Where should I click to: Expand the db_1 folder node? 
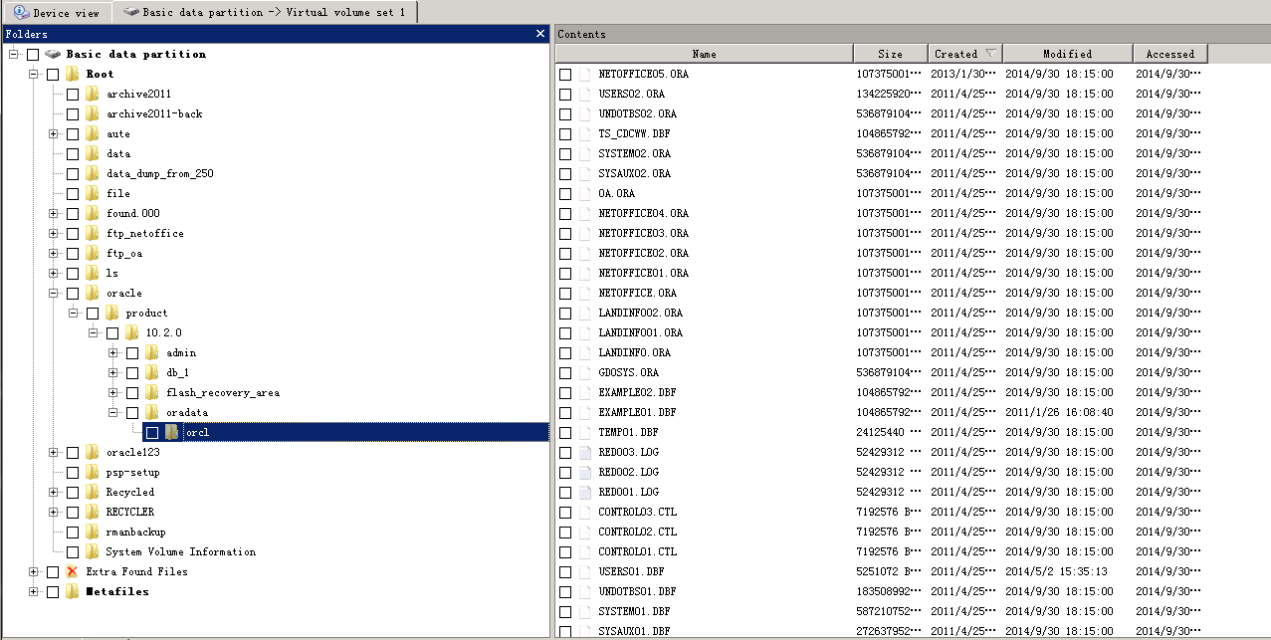(114, 373)
